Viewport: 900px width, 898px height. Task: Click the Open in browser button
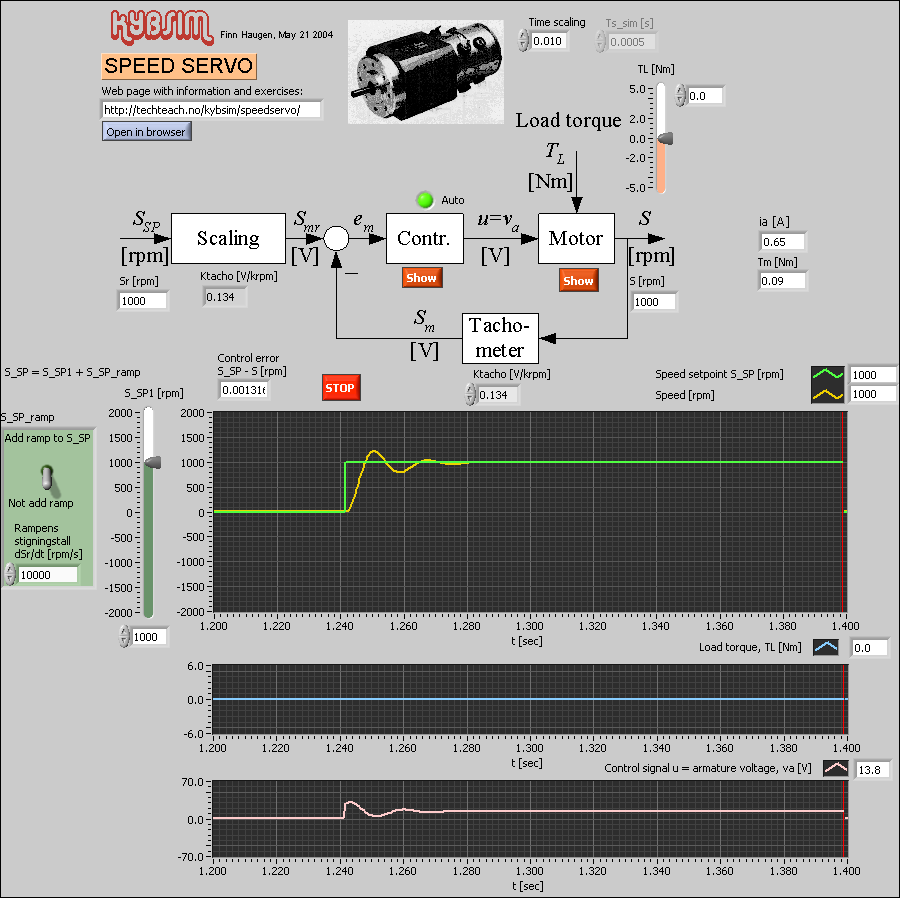[146, 131]
